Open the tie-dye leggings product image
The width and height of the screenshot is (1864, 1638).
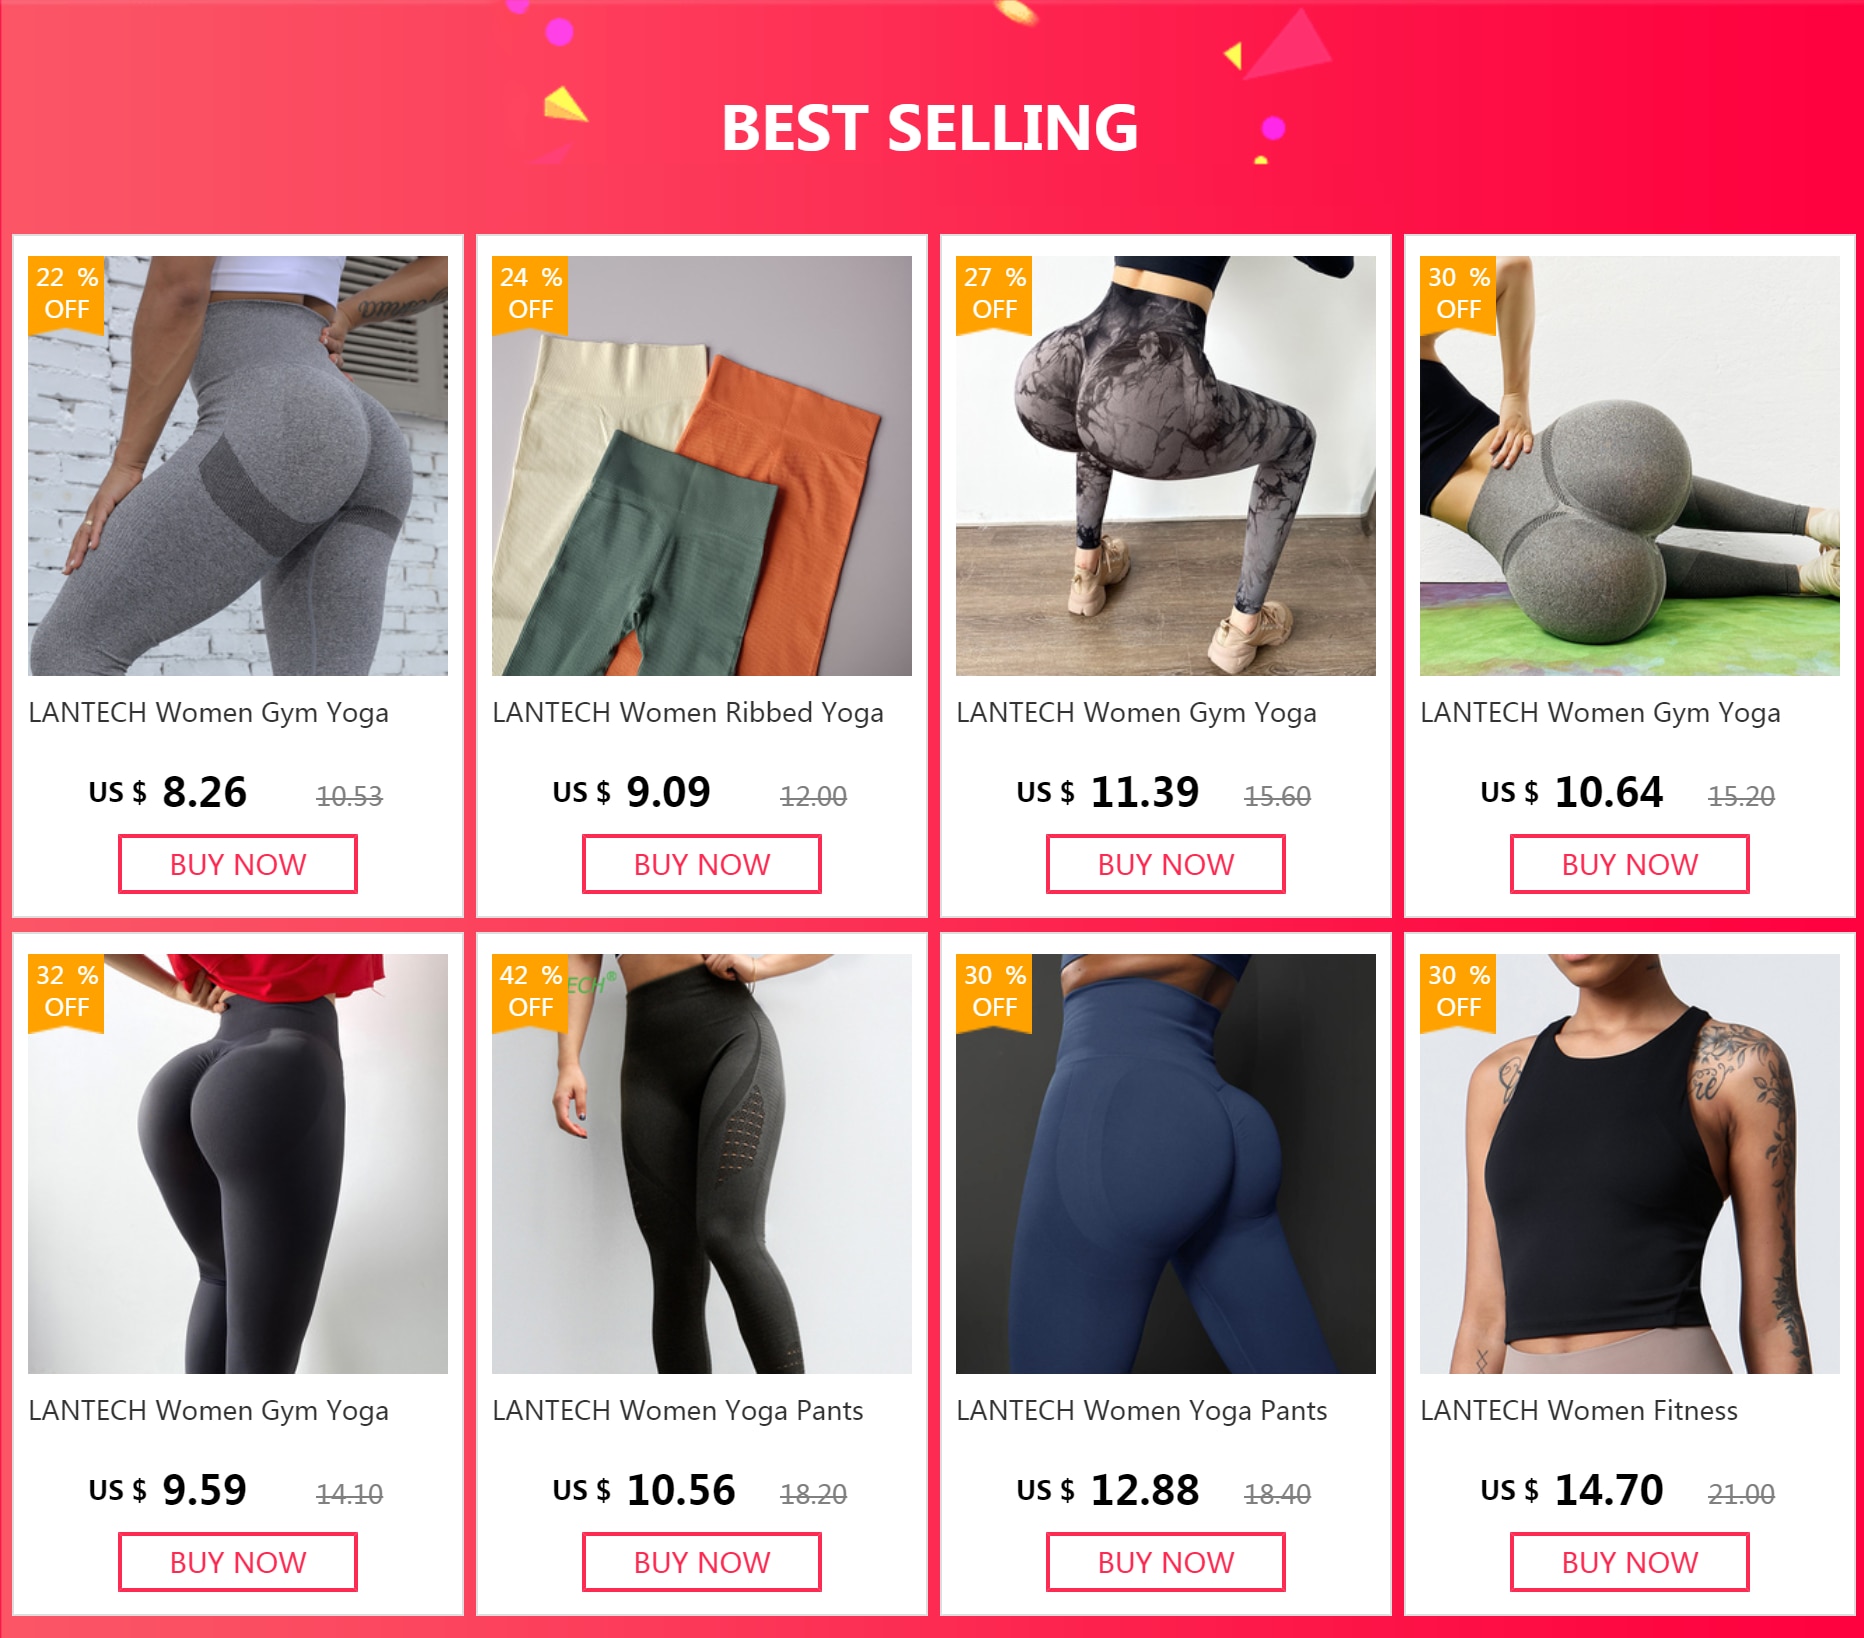(x=1166, y=466)
